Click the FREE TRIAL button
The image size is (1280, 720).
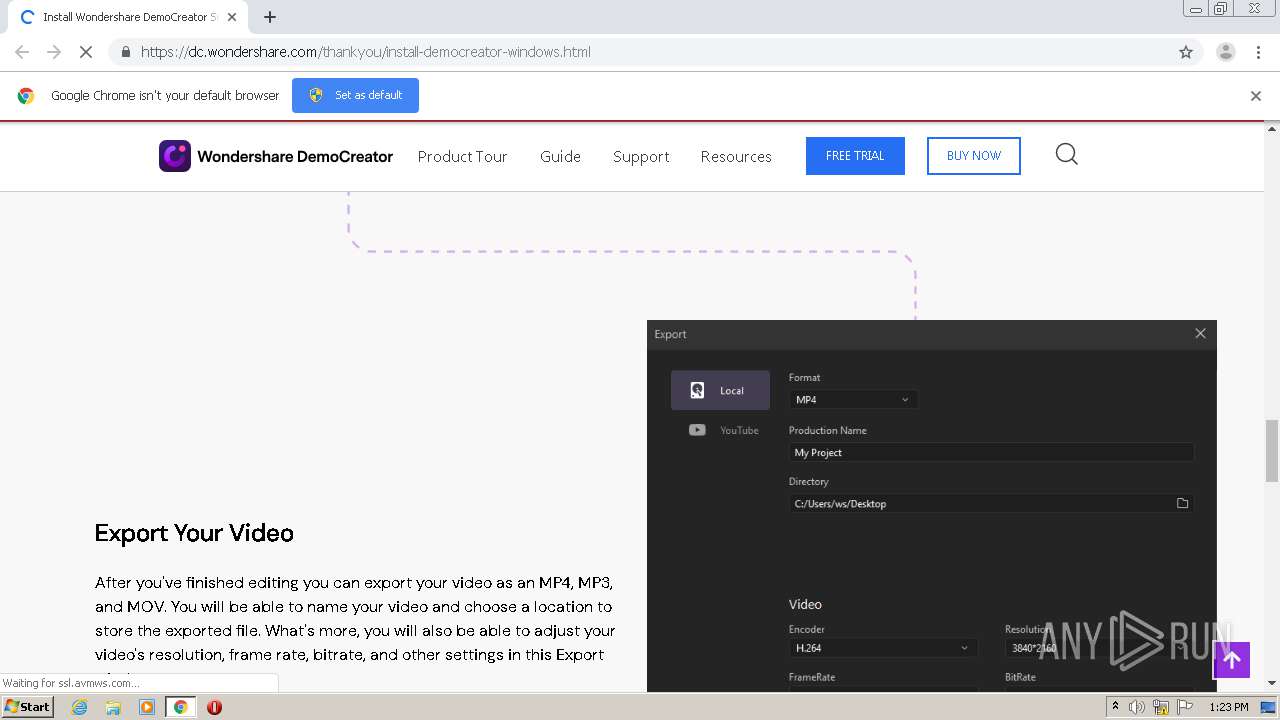[855, 156]
